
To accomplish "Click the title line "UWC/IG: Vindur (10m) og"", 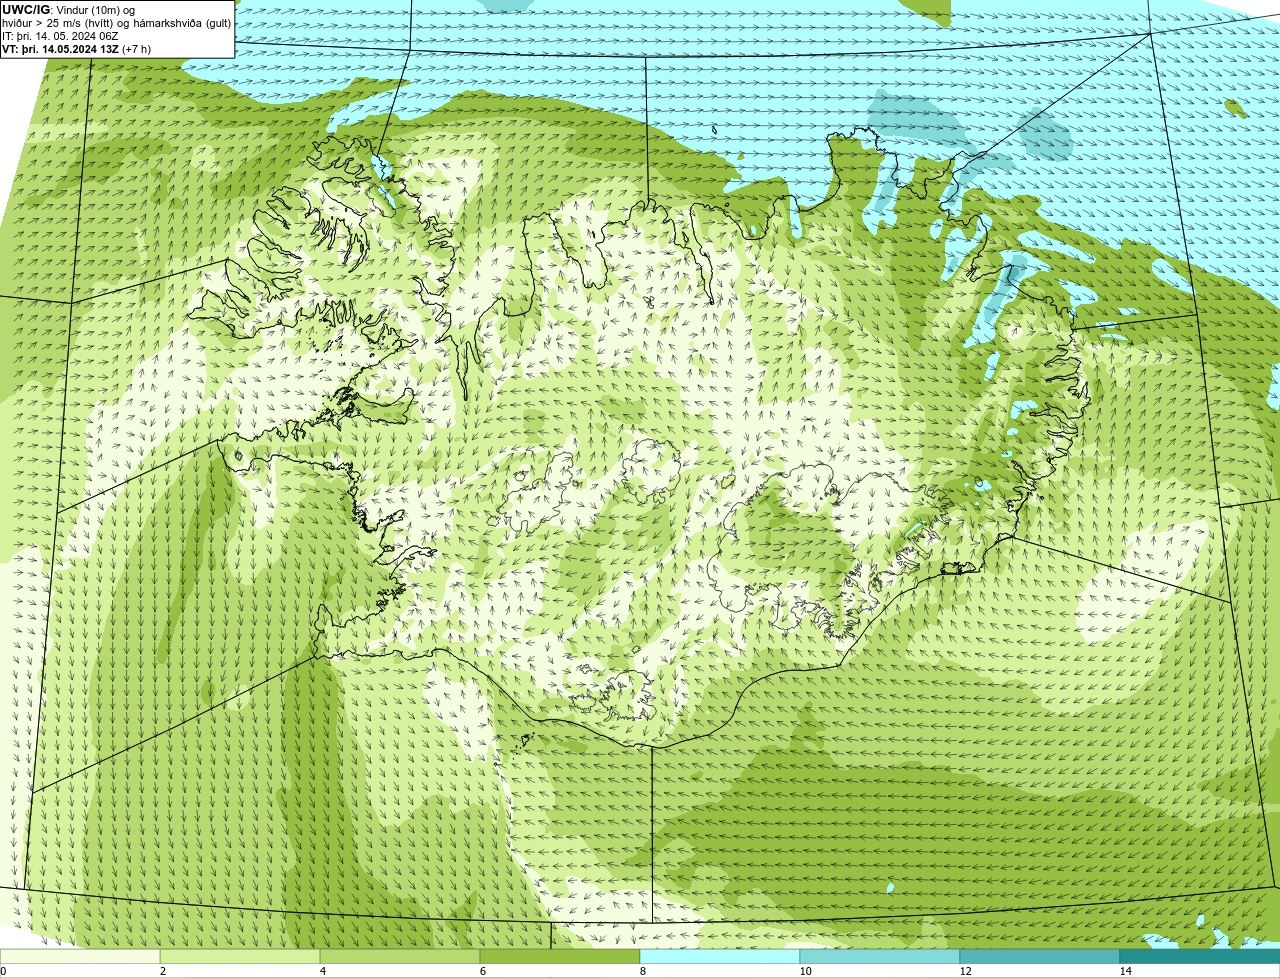I will click(68, 10).
